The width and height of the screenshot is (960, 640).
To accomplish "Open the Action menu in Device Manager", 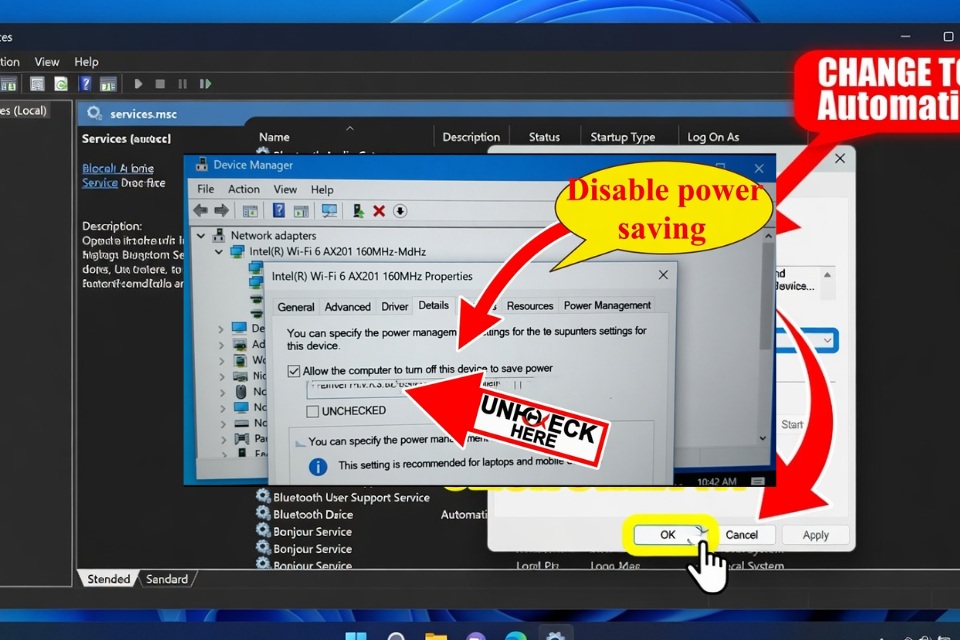I will pos(244,189).
